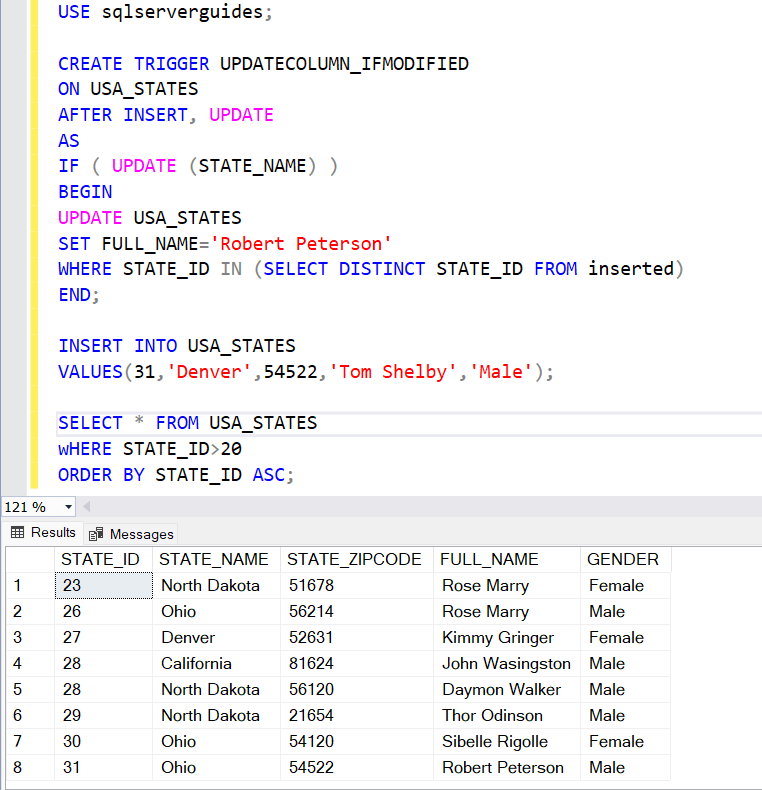This screenshot has height=790, width=762.
Task: Click zipcode cell 51678
Action: [x=357, y=585]
